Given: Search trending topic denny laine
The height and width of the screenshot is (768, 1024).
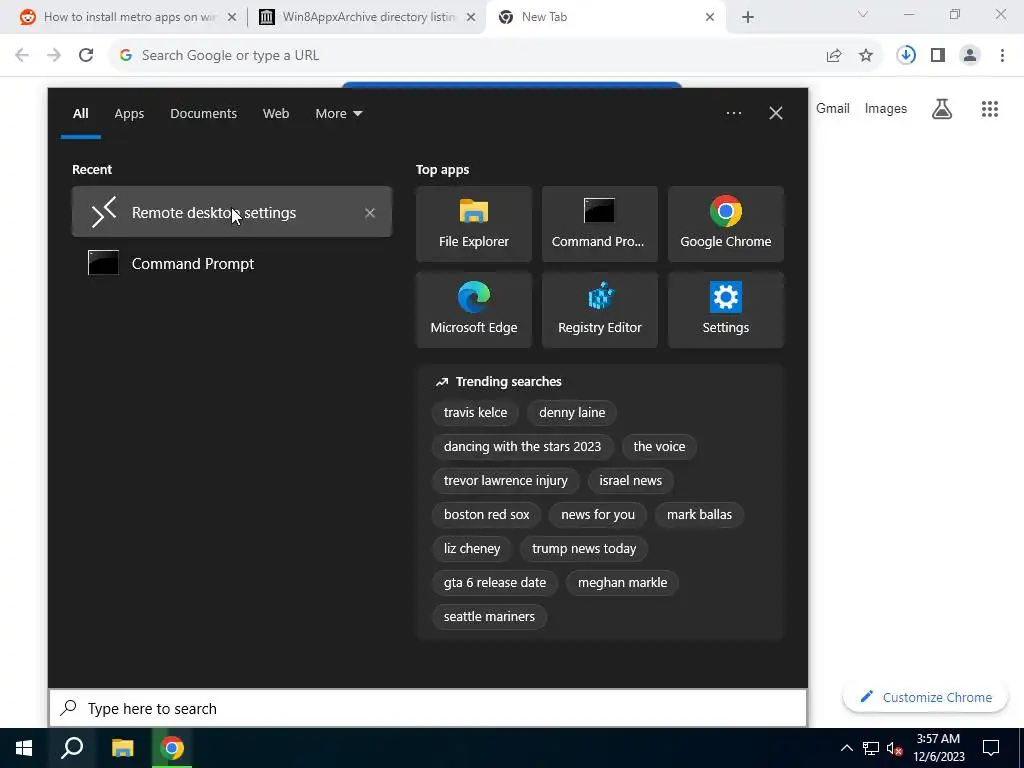Looking at the screenshot, I should 572,412.
